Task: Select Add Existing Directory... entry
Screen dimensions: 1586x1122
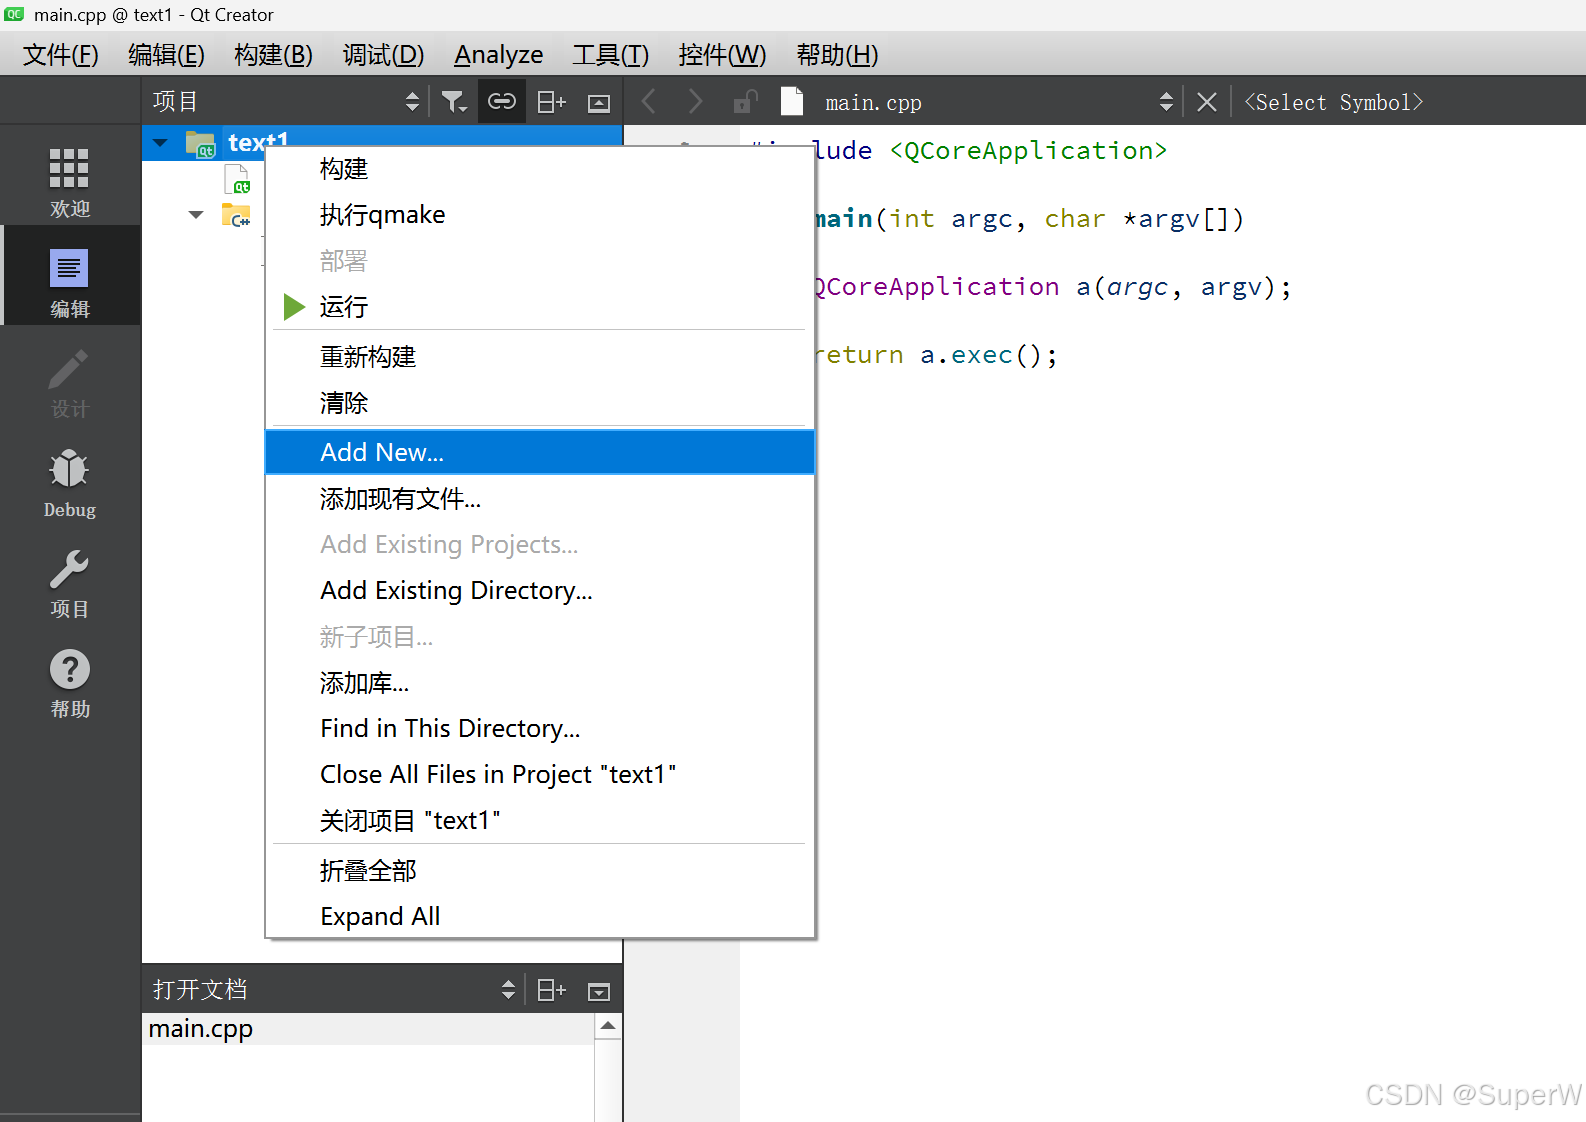Action: pyautogui.click(x=540, y=591)
